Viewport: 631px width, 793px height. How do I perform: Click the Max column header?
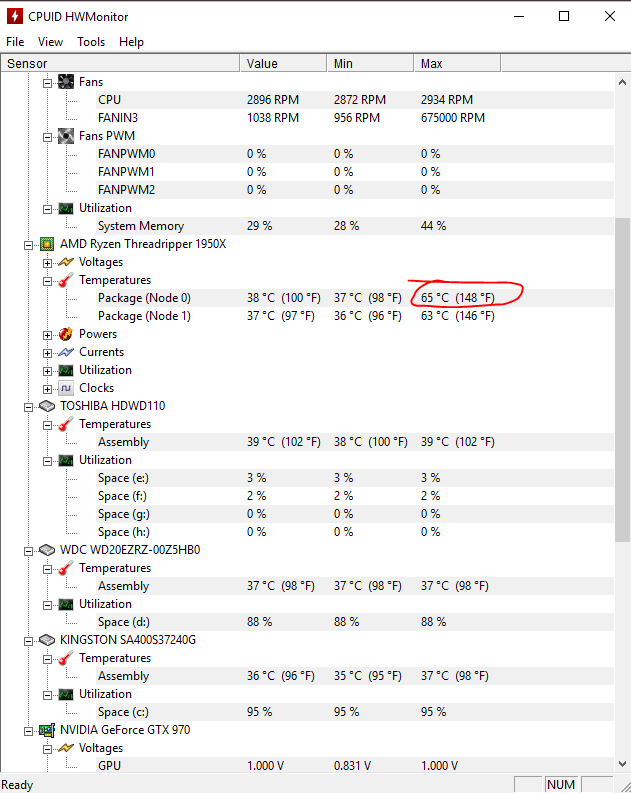coord(432,63)
